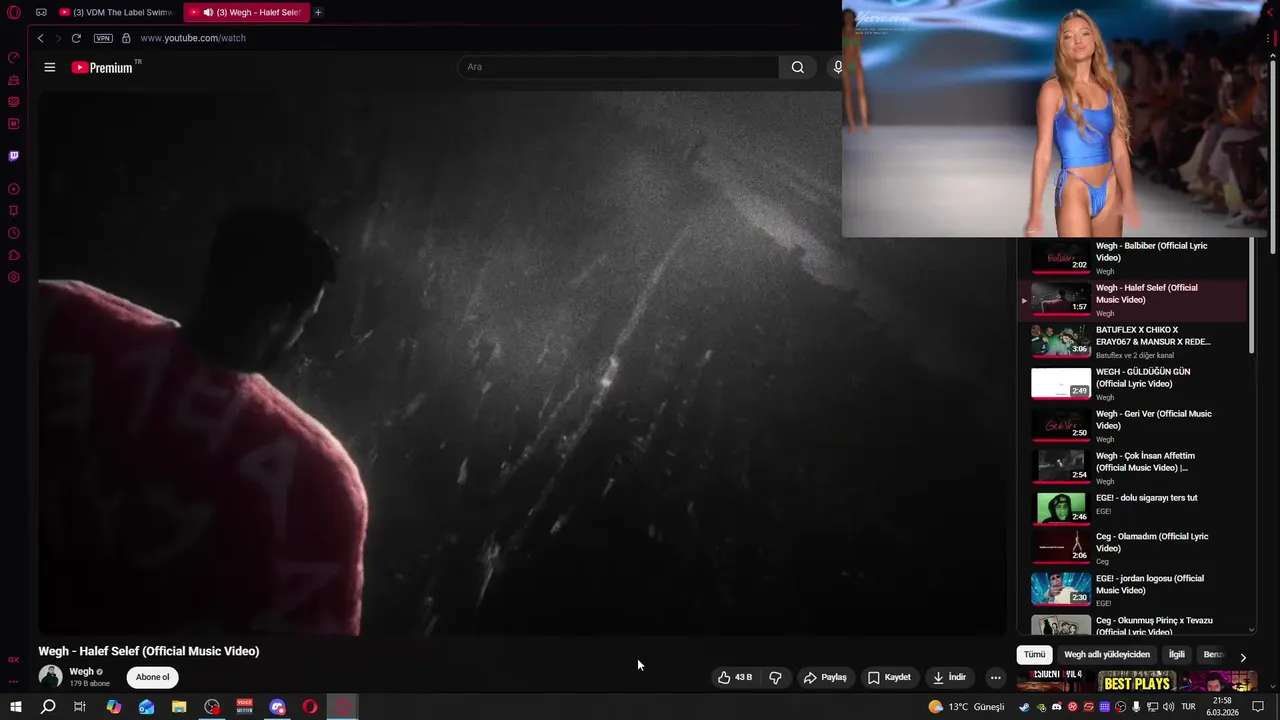Open GX Control speedometer in sidebar

click(14, 57)
